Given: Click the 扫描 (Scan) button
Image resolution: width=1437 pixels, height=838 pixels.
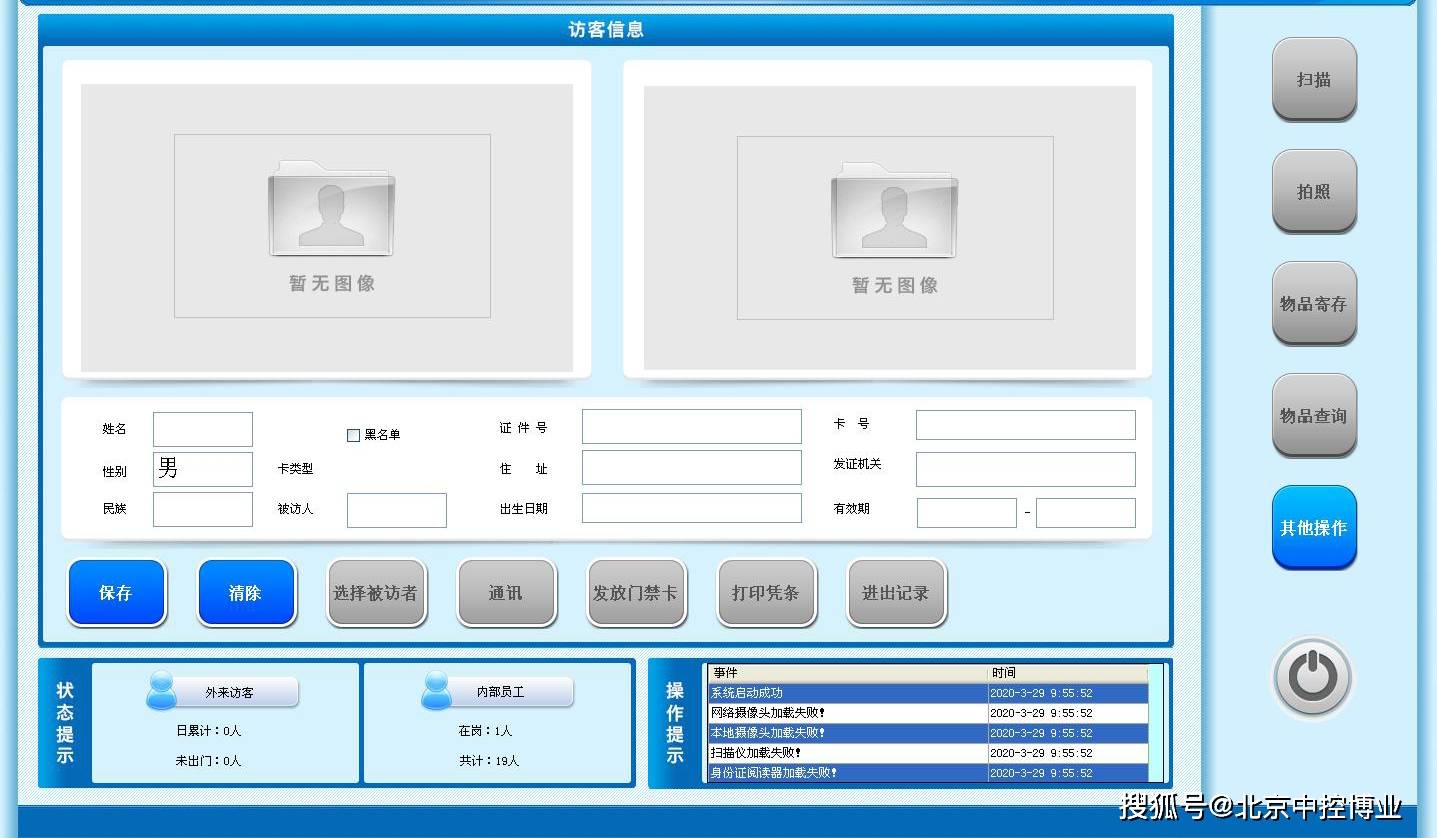Looking at the screenshot, I should point(1313,79).
